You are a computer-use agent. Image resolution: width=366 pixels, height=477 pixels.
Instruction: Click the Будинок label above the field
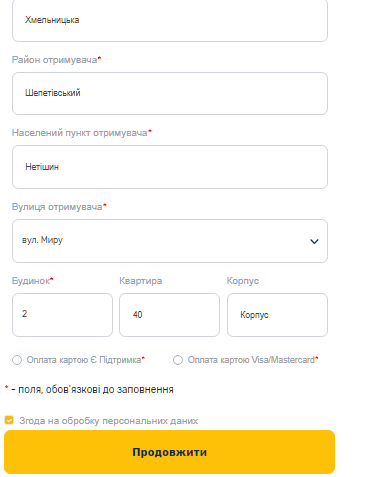coord(32,281)
